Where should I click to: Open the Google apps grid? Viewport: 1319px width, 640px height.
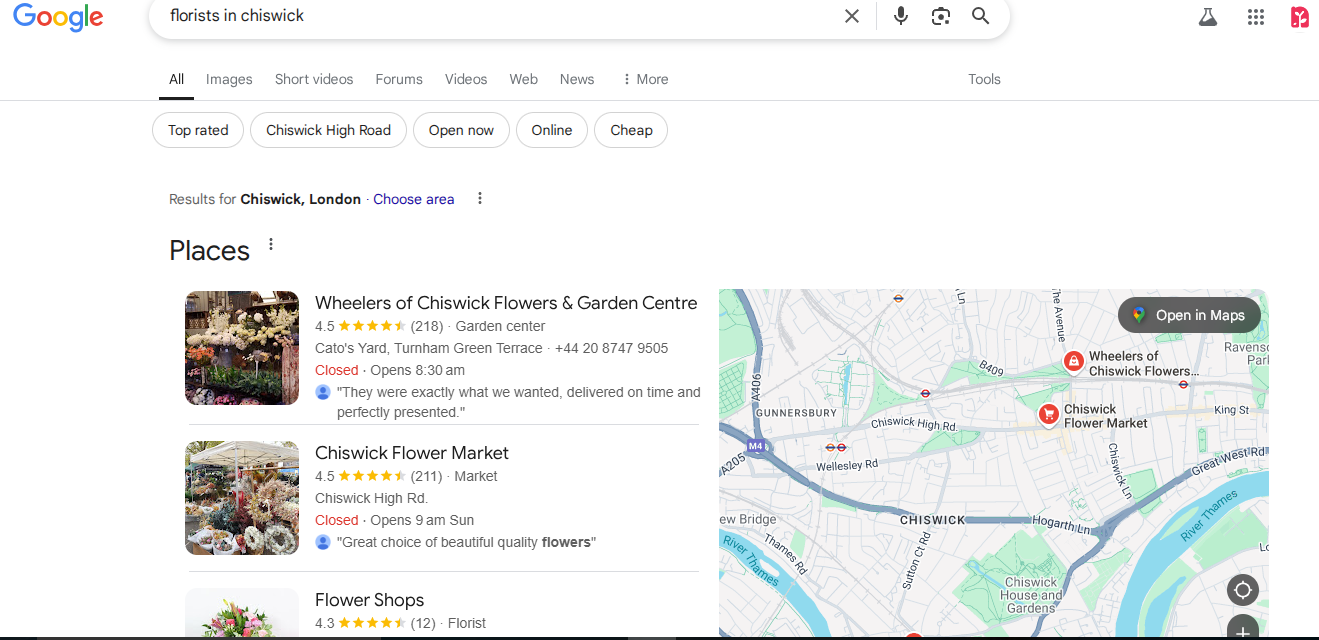[x=1256, y=17]
